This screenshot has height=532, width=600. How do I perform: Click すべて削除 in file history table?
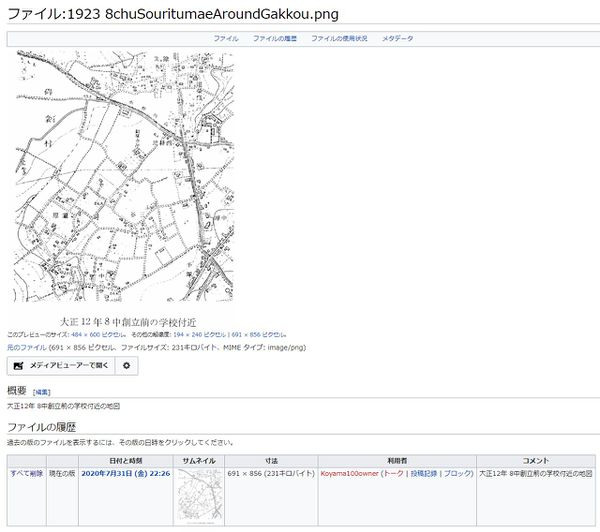[26, 471]
